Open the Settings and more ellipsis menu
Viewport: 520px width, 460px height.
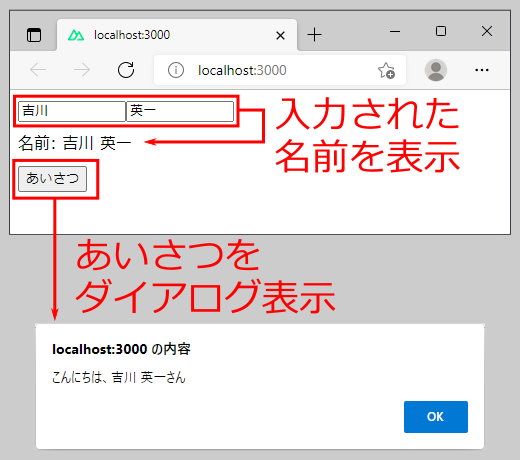coord(482,70)
